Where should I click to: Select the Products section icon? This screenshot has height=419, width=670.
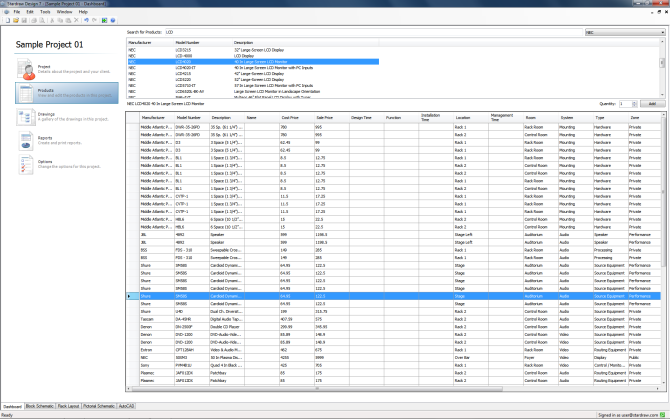25,93
